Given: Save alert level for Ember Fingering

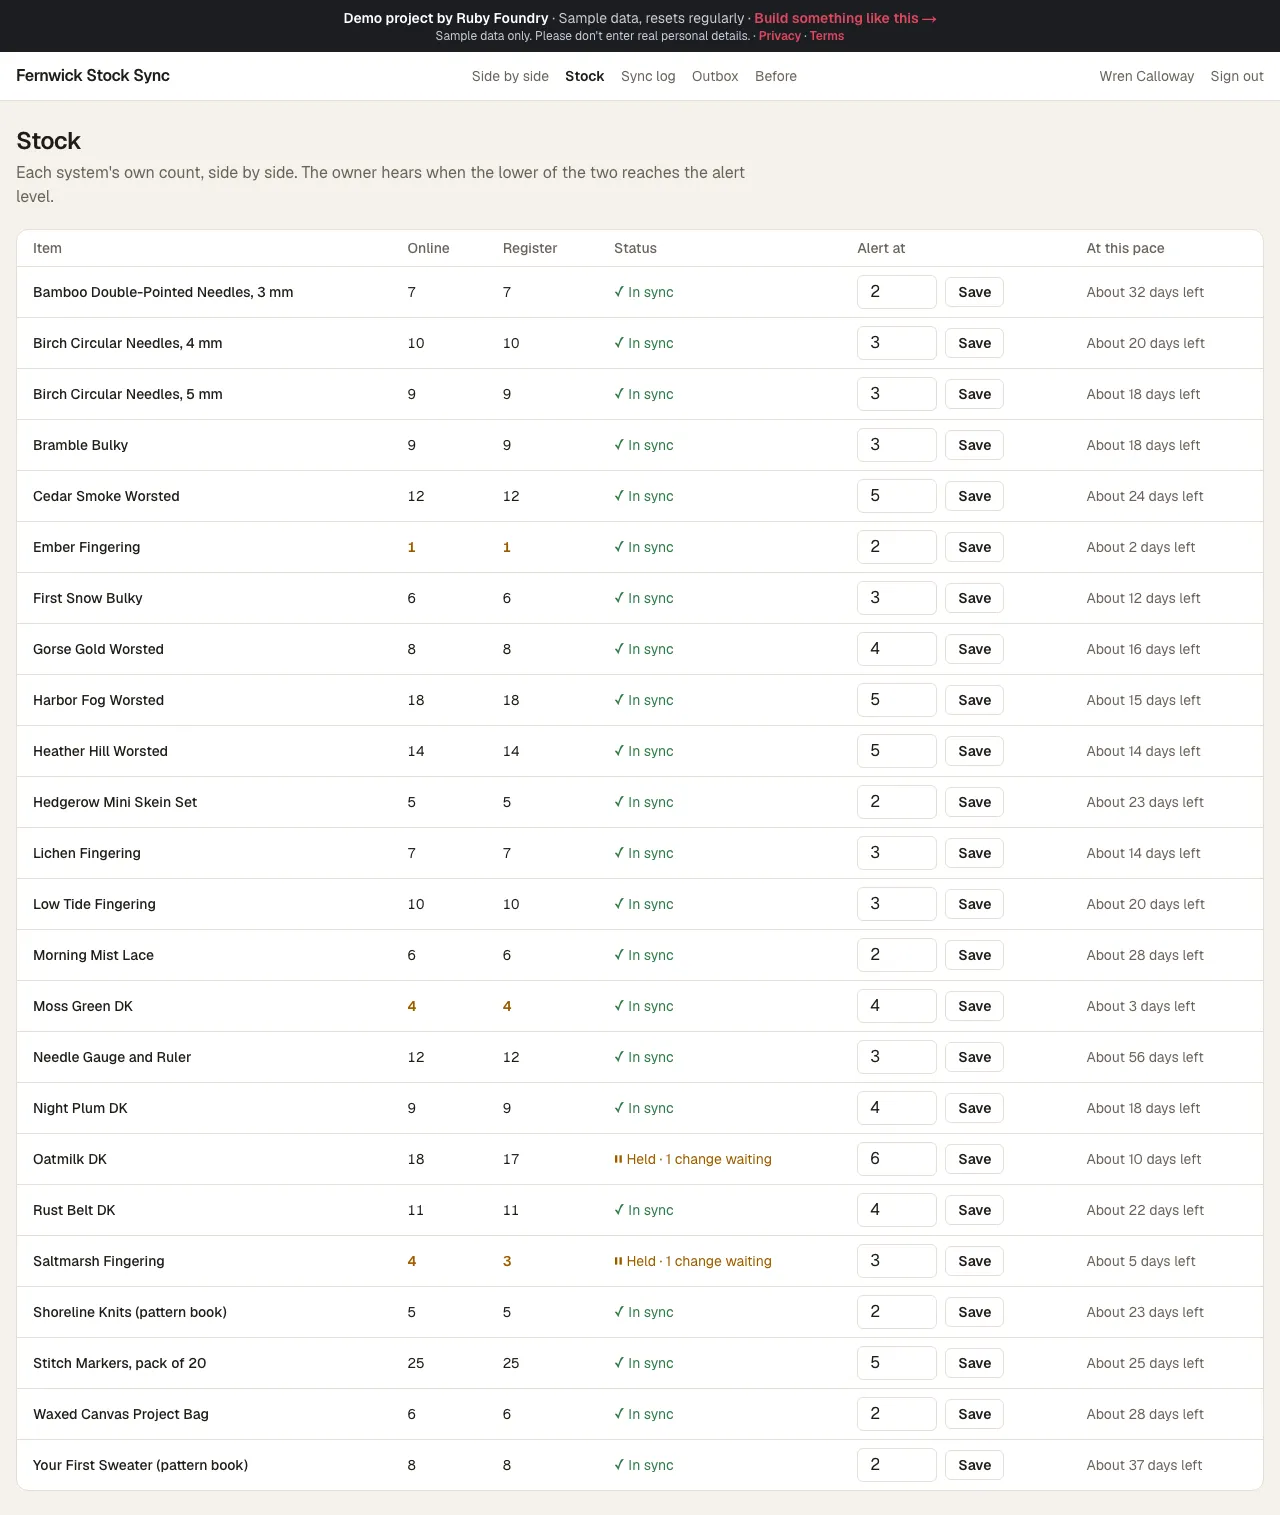Looking at the screenshot, I should 974,547.
